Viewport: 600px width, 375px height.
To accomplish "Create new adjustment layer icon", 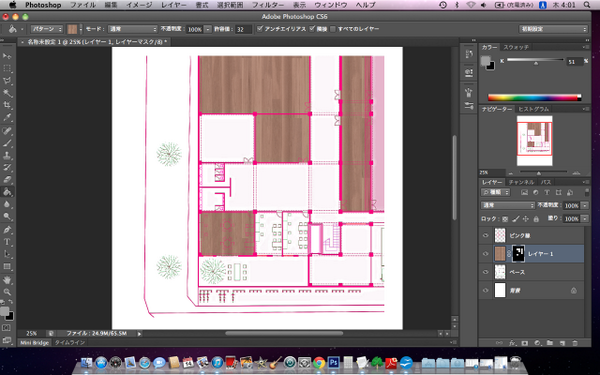I will click(x=537, y=343).
